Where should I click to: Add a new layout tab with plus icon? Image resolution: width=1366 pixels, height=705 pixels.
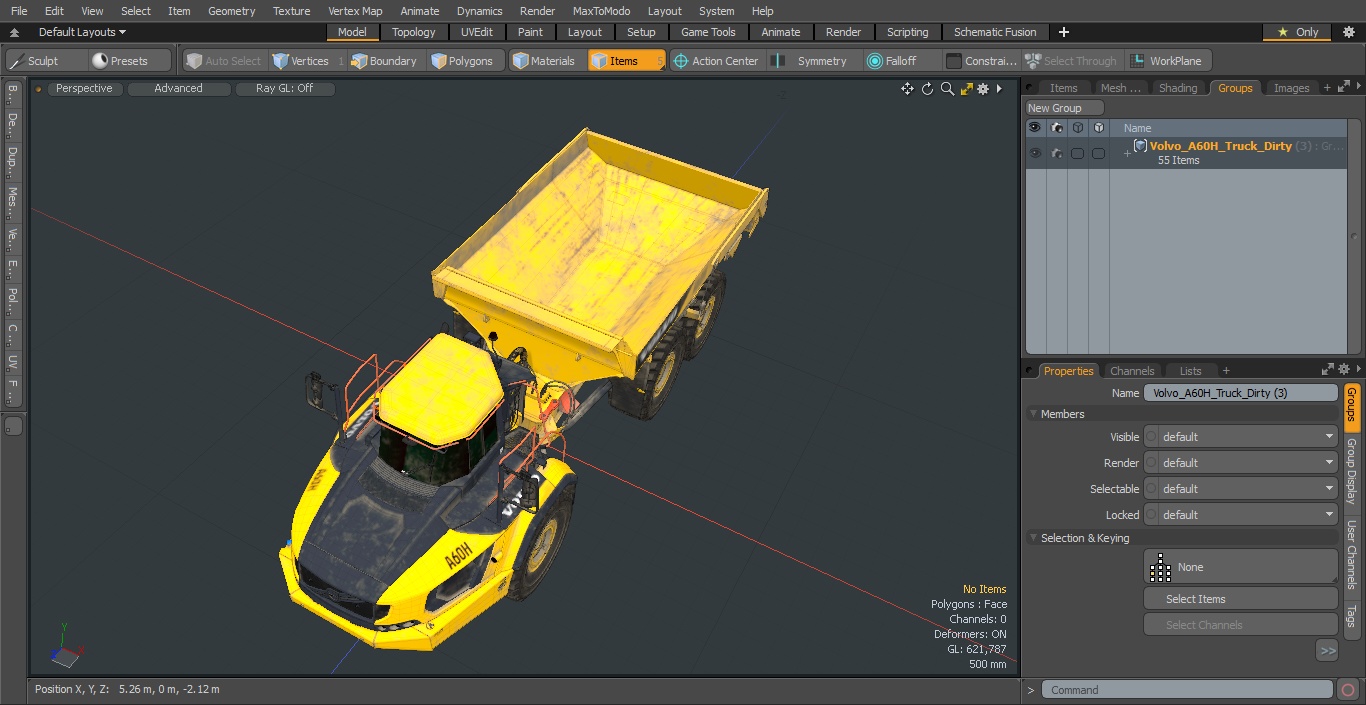[x=1064, y=32]
